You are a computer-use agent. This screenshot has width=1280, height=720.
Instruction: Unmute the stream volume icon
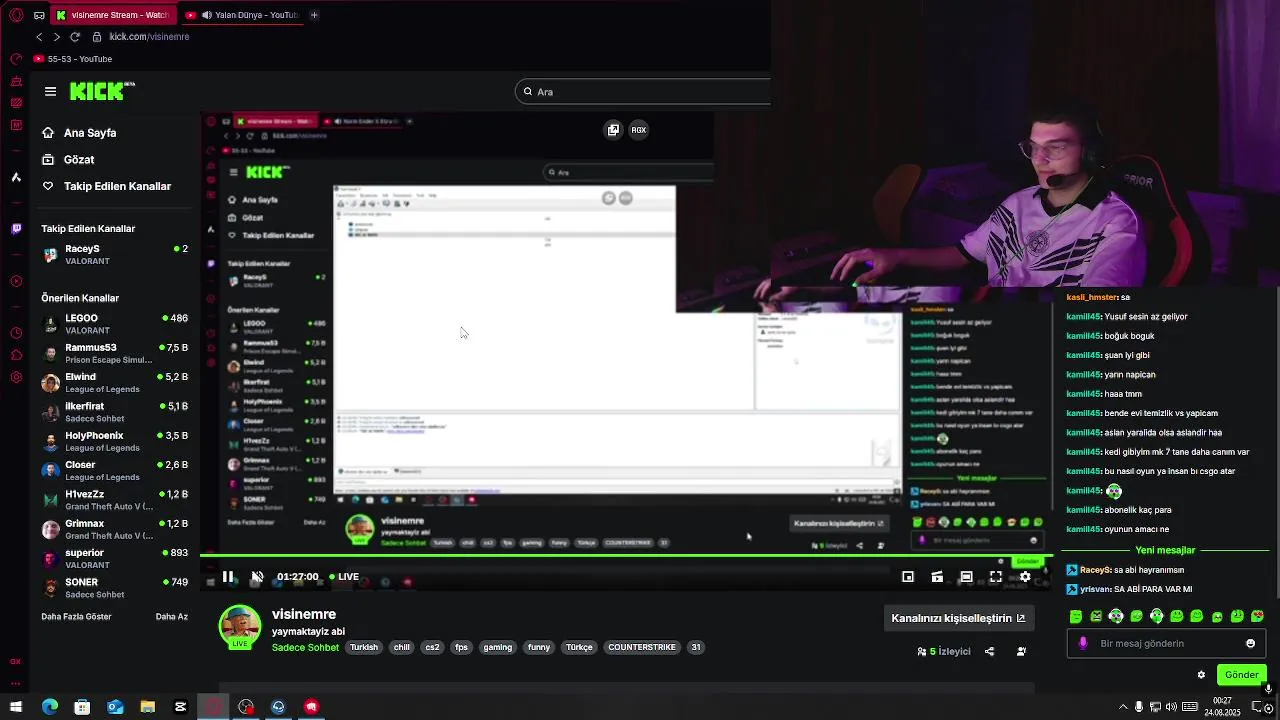pyautogui.click(x=257, y=576)
